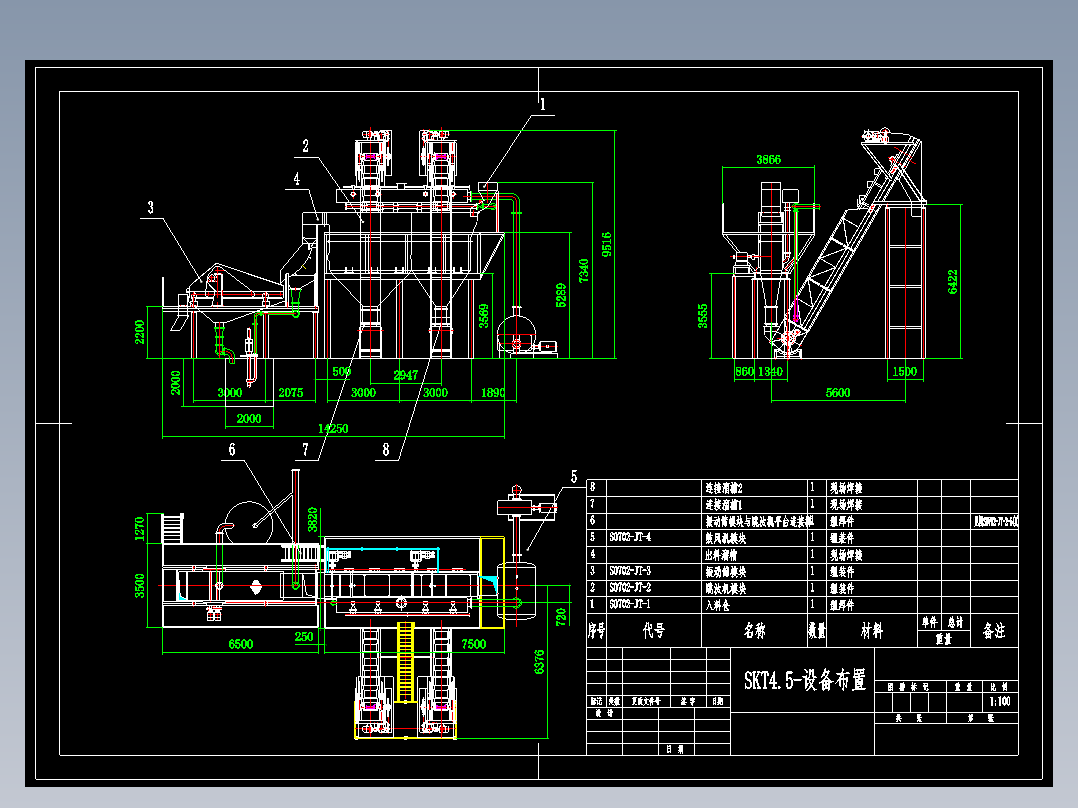Viewport: 1078px width, 808px height.
Task: Click the dimension 2075
Action: click(x=290, y=393)
